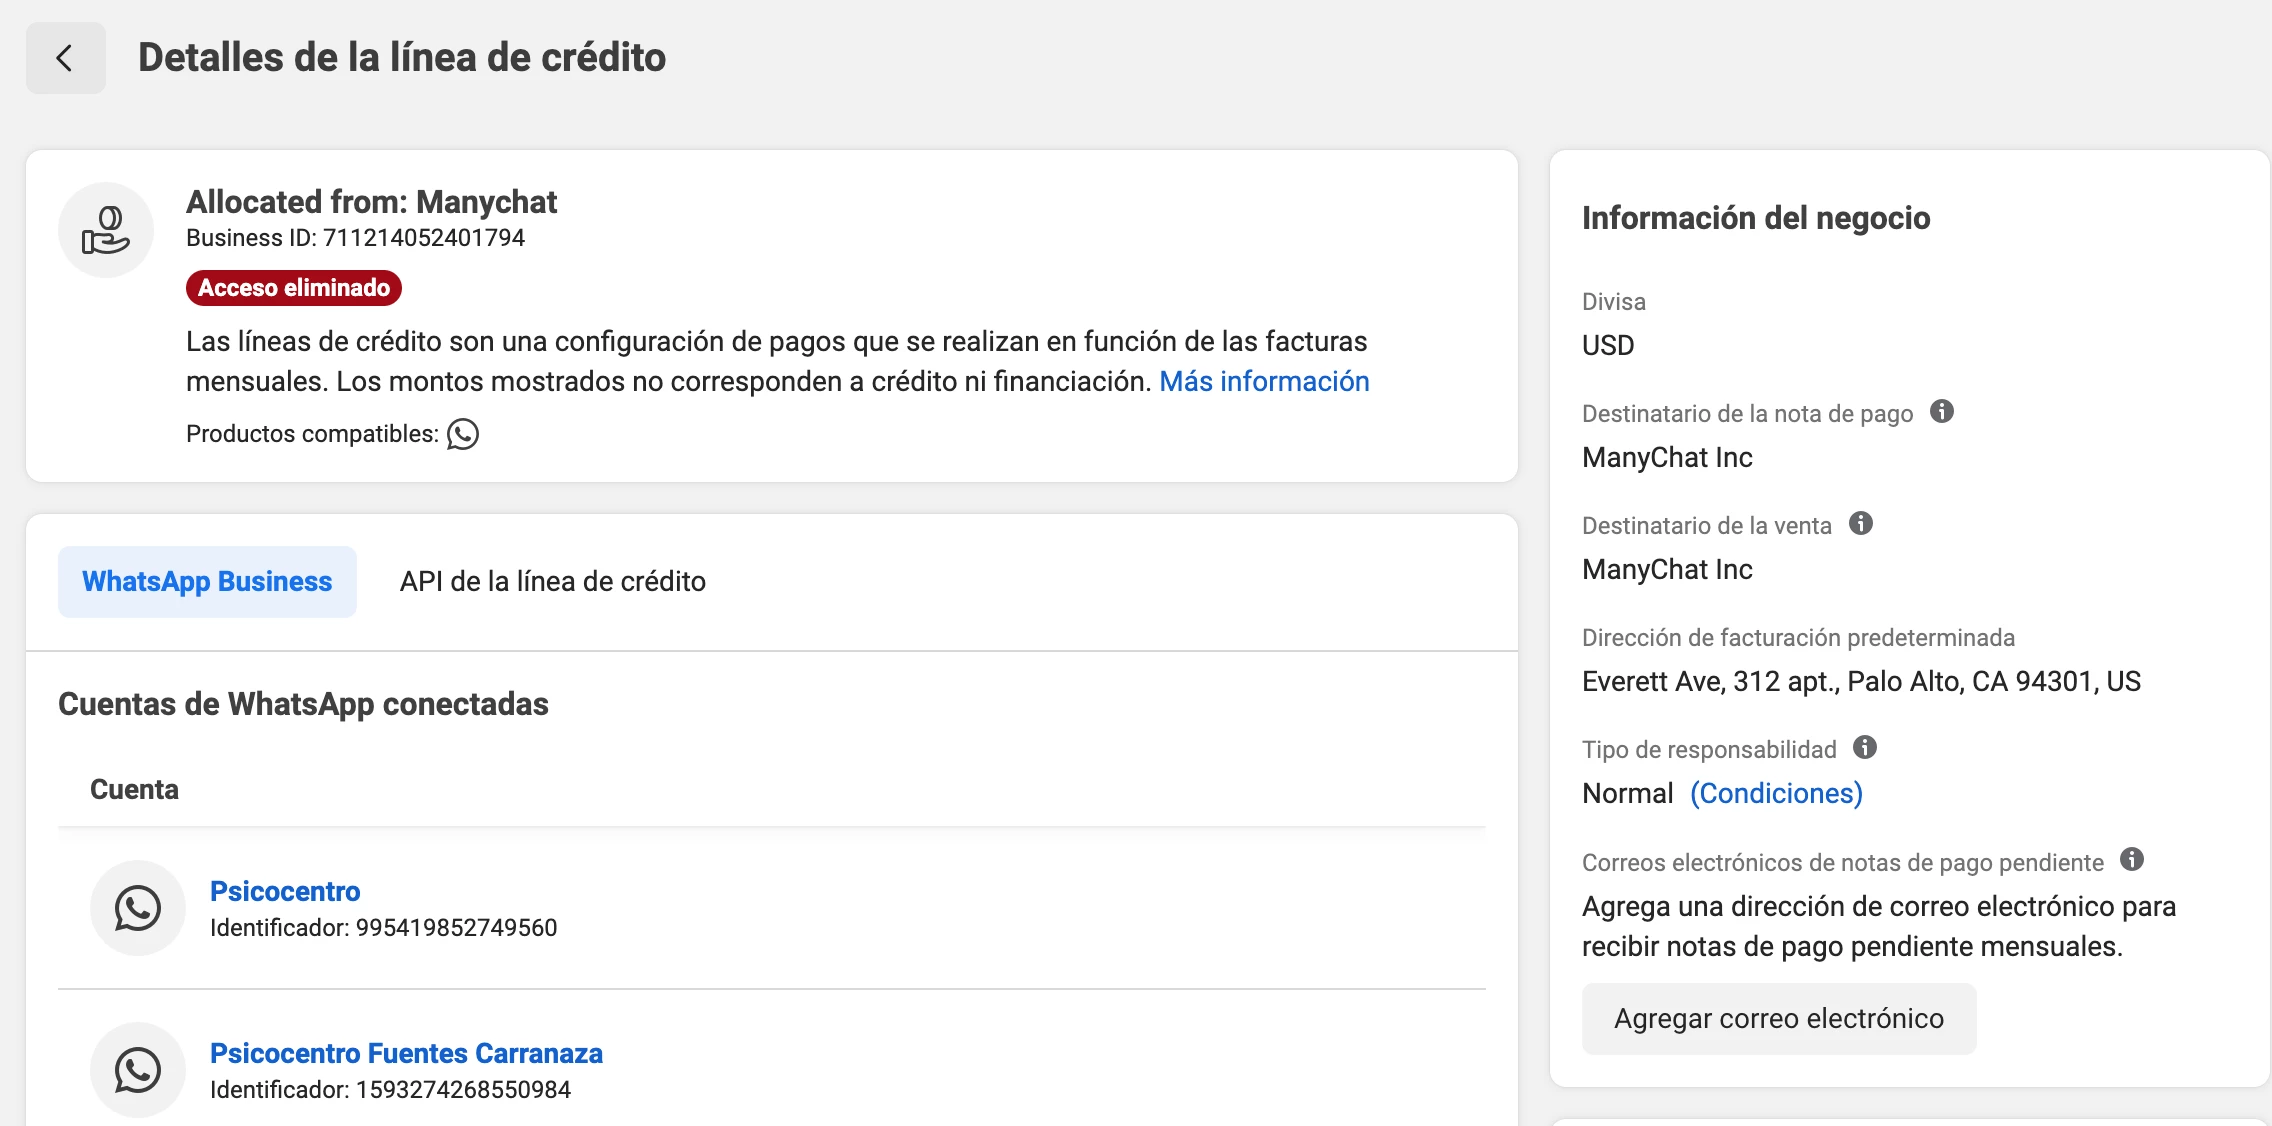Click the Acceso eliminado status badge
The width and height of the screenshot is (2272, 1126).
click(x=294, y=288)
